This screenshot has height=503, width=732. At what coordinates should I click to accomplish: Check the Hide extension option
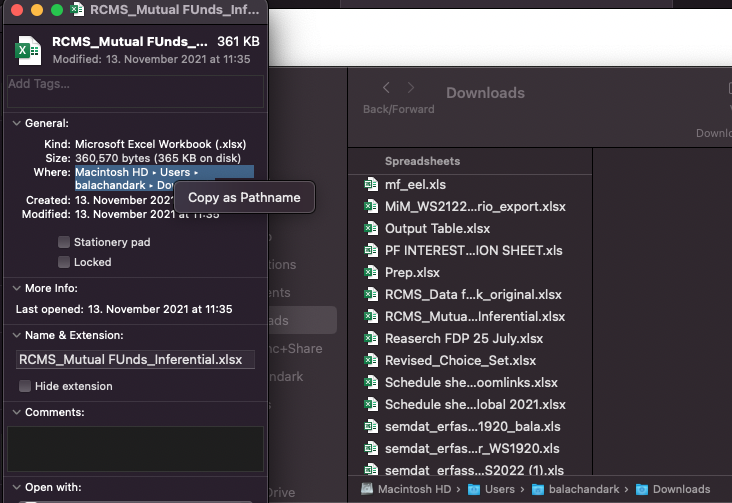pyautogui.click(x=25, y=386)
